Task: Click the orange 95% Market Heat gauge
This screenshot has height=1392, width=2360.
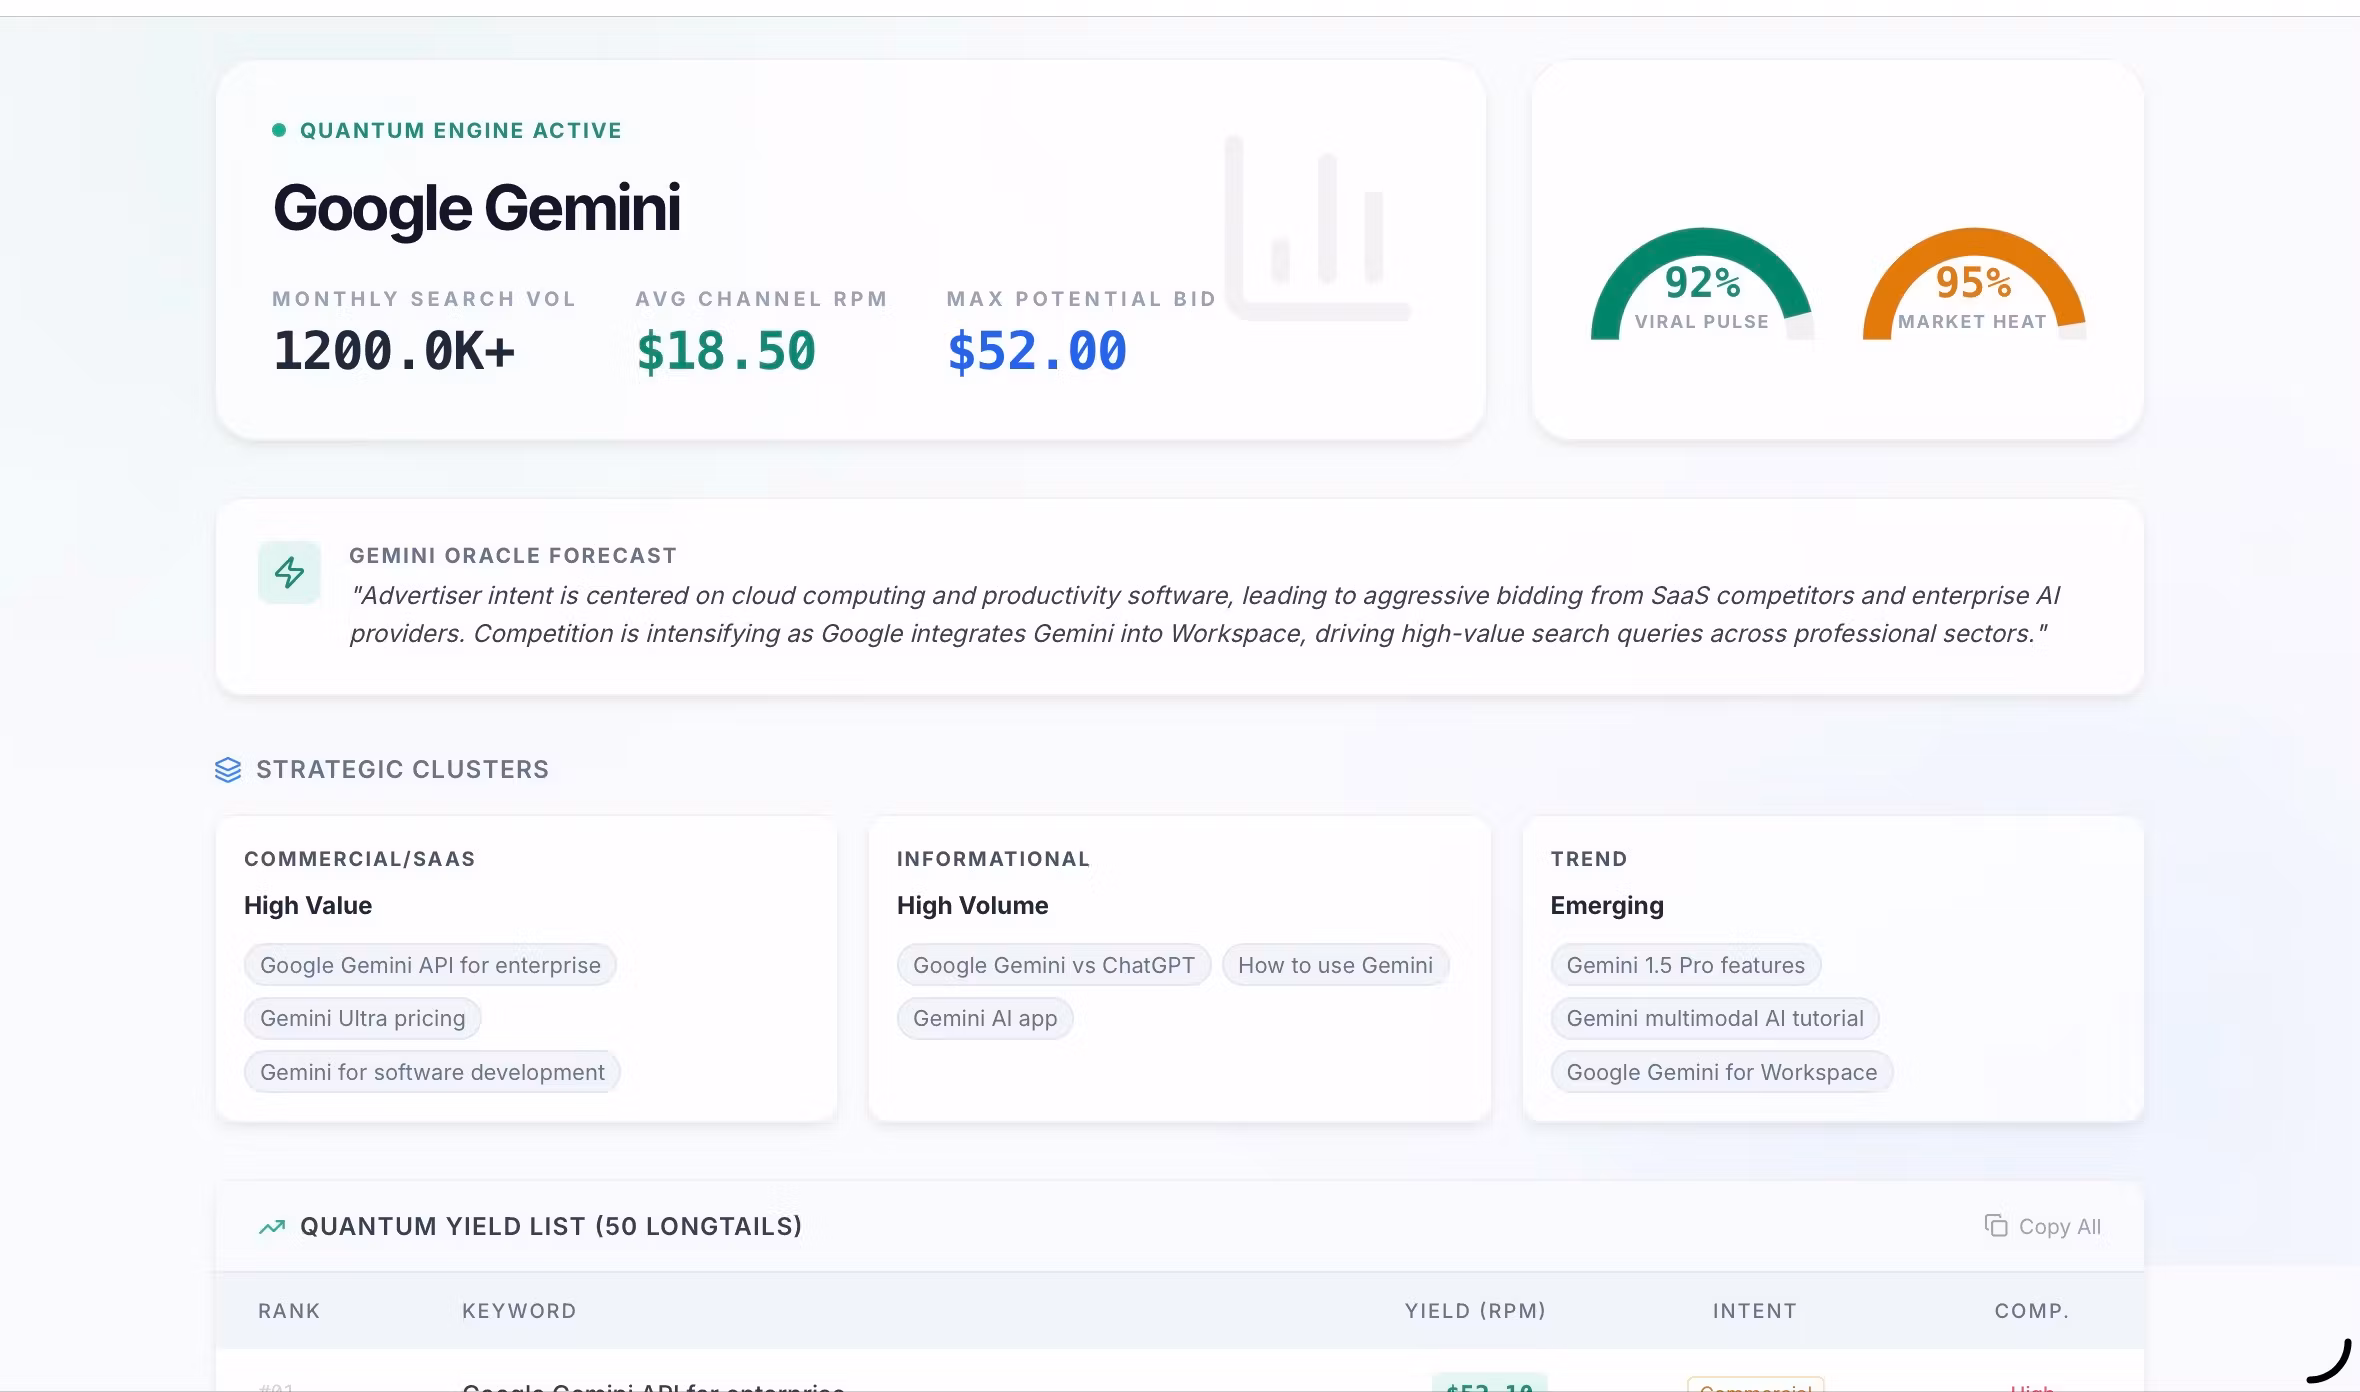Action: click(1974, 284)
